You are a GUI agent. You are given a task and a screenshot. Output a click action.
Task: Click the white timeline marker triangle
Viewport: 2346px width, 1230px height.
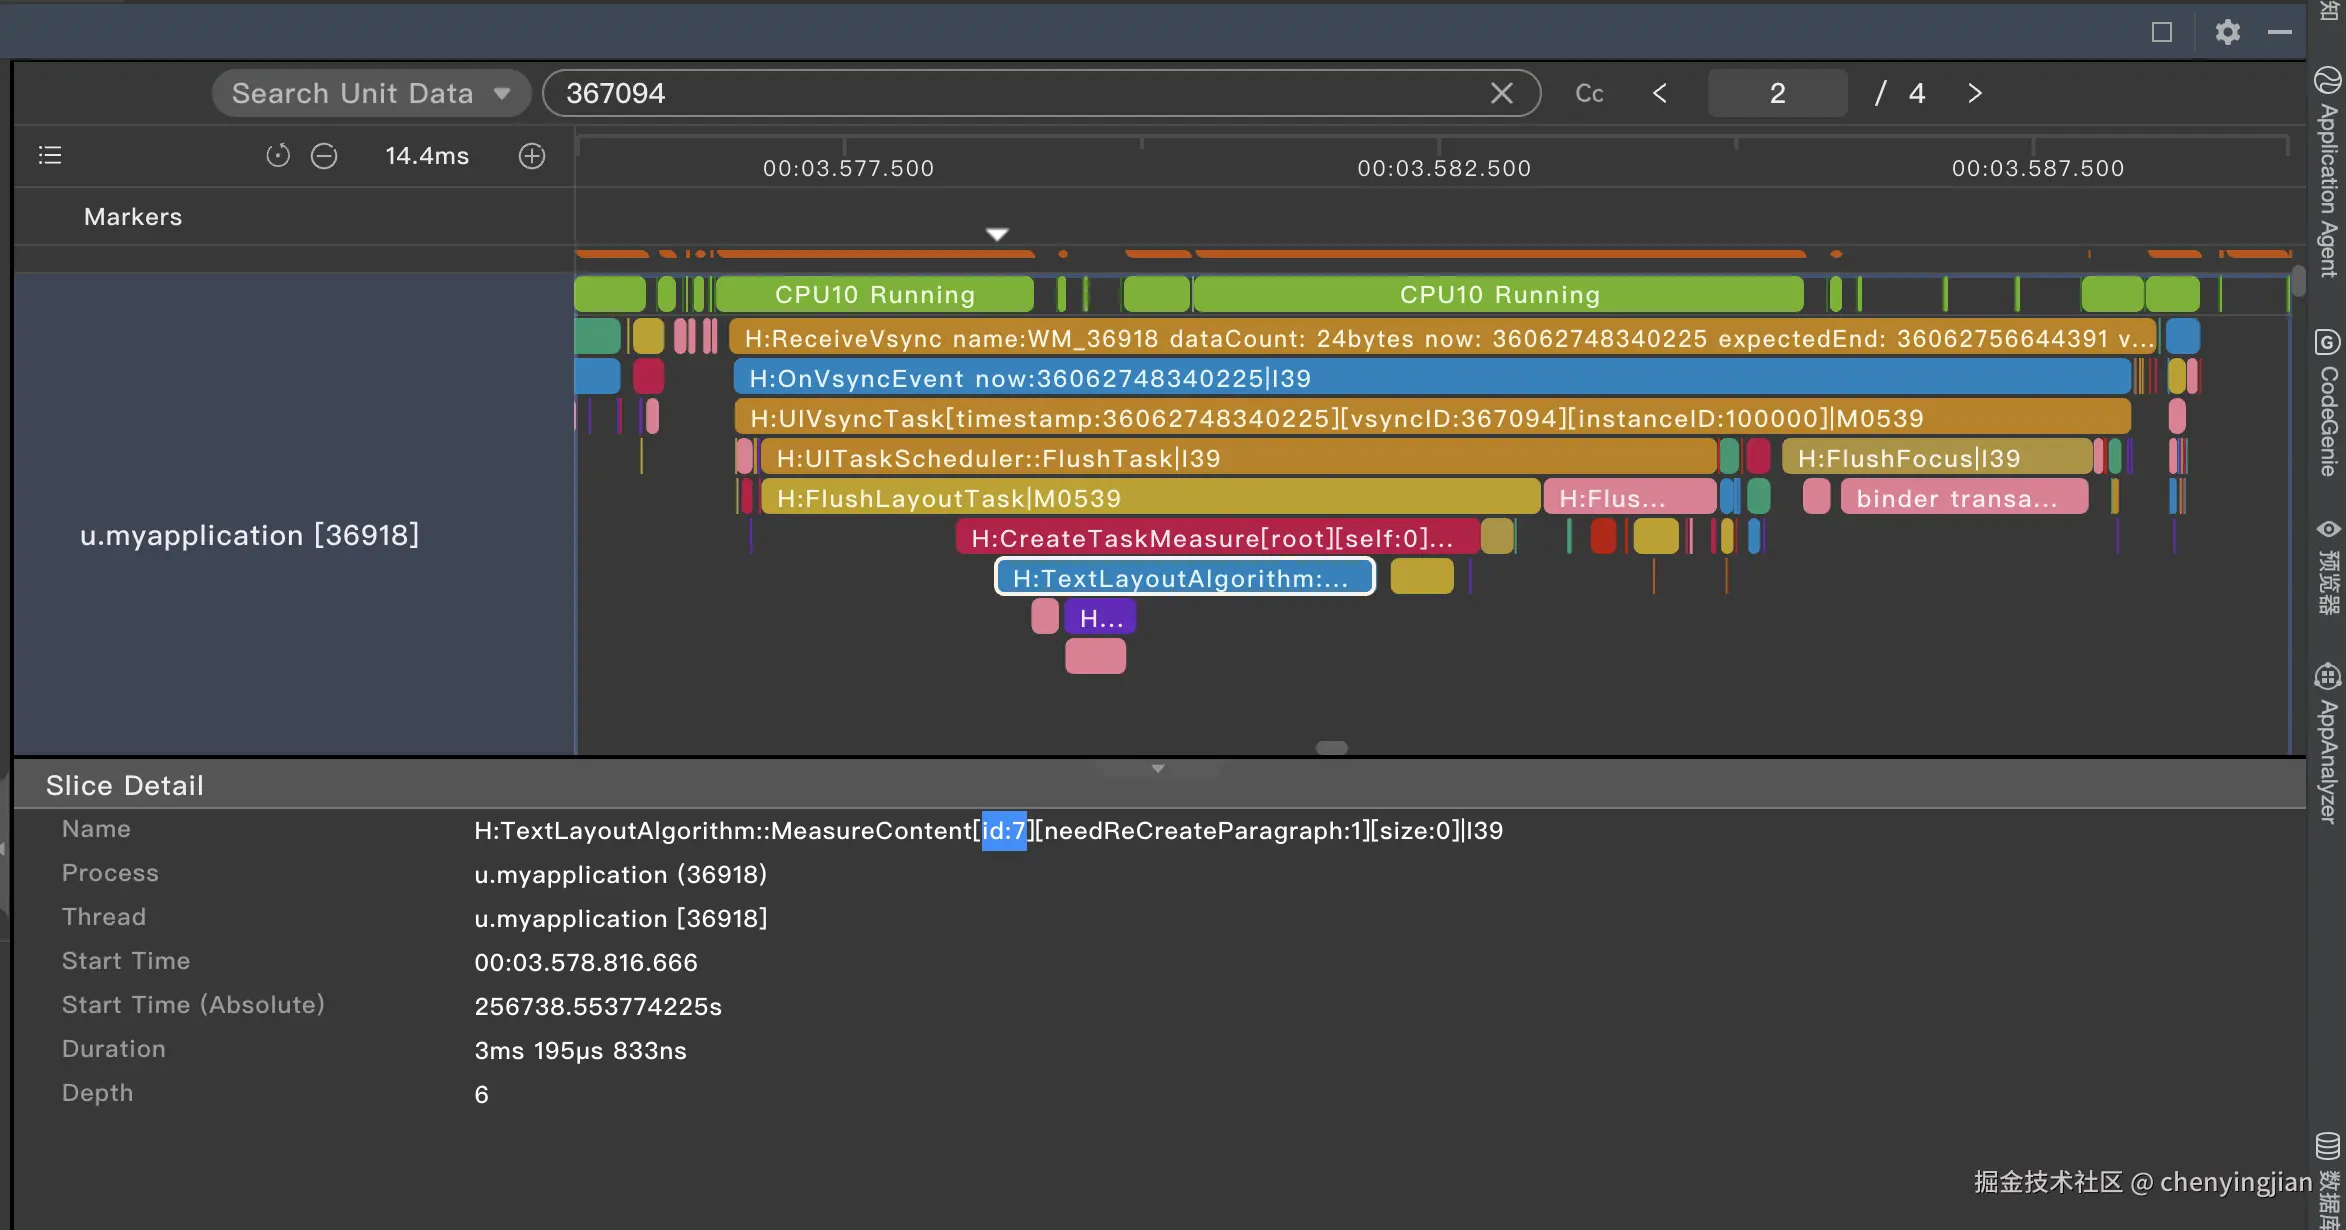pos(997,234)
